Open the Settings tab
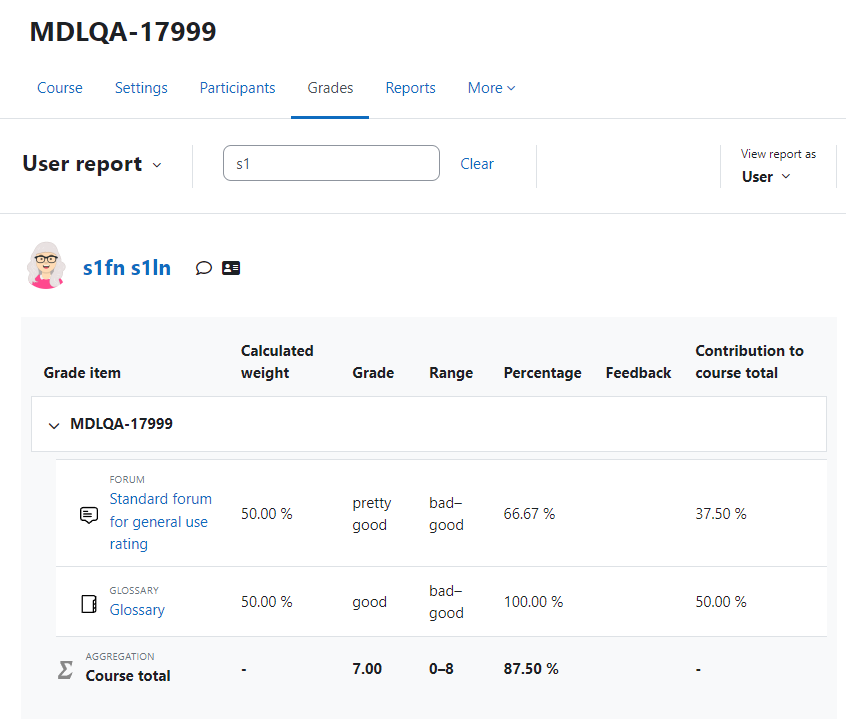The image size is (846, 719). [141, 88]
